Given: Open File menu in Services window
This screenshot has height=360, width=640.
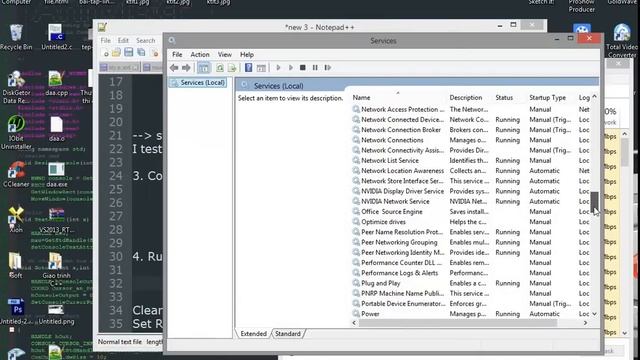Looking at the screenshot, I should pyautogui.click(x=177, y=55).
